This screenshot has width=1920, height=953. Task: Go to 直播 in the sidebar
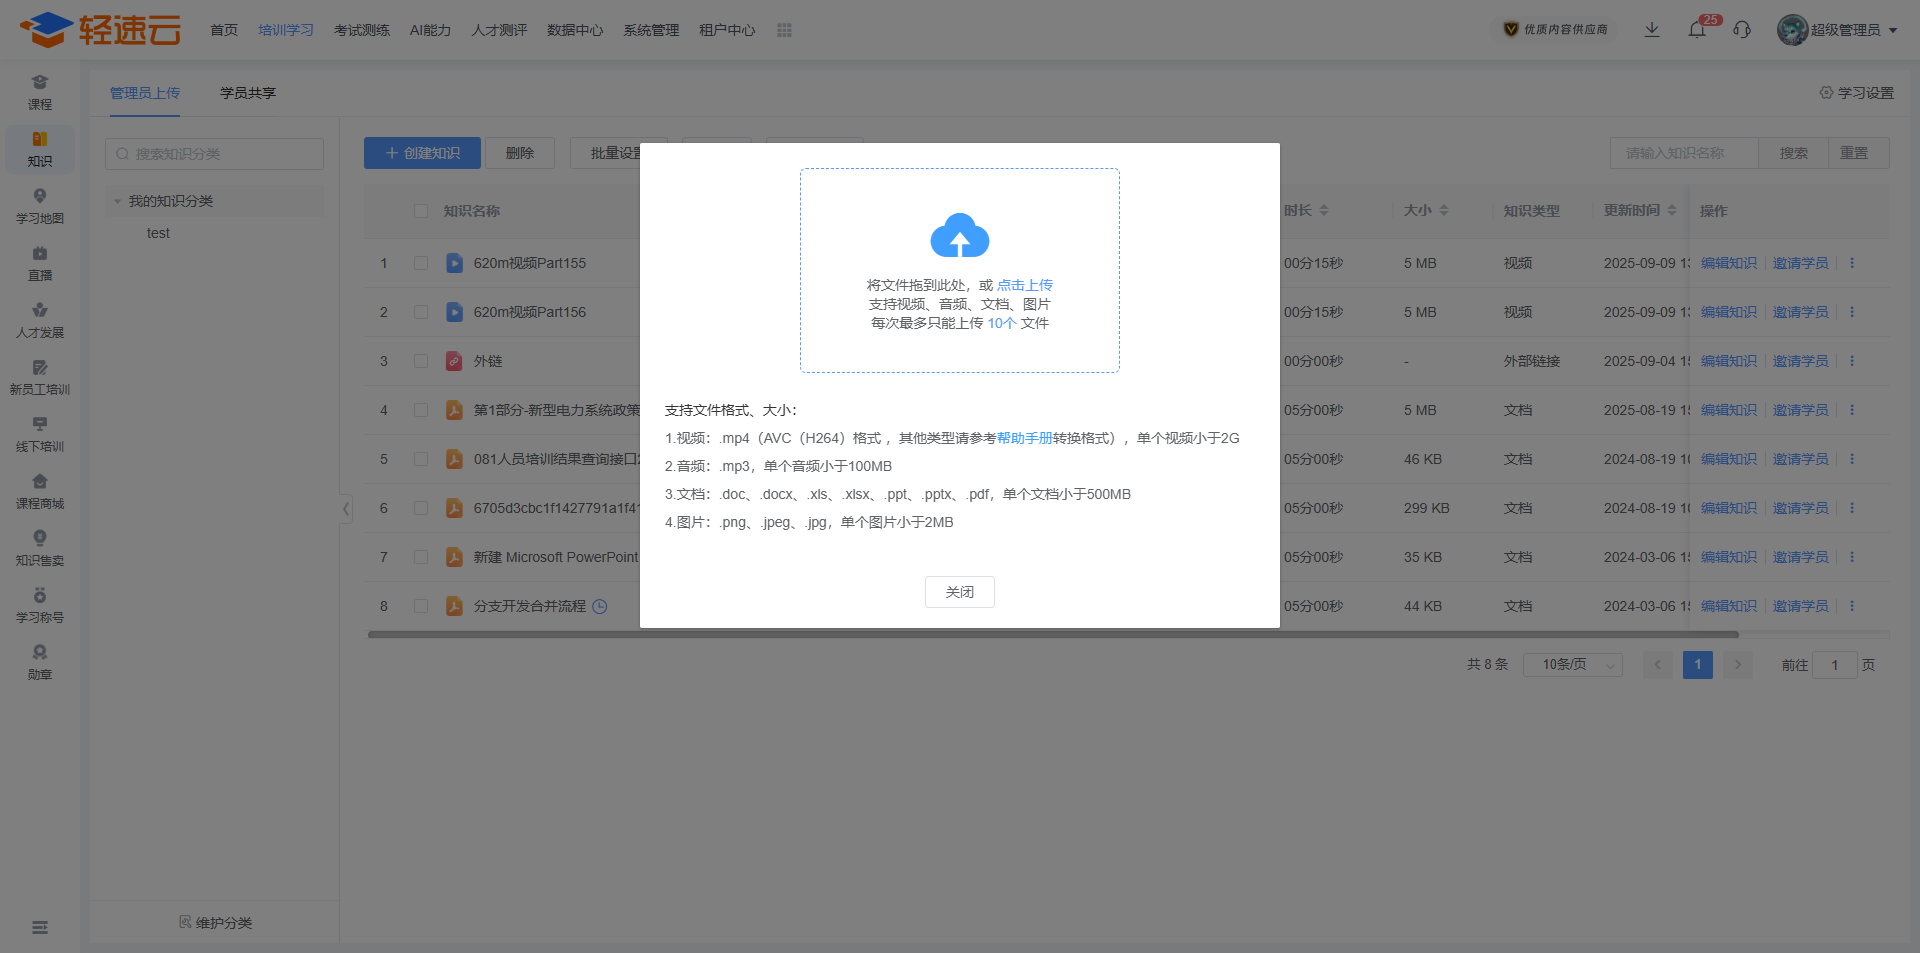pyautogui.click(x=40, y=263)
